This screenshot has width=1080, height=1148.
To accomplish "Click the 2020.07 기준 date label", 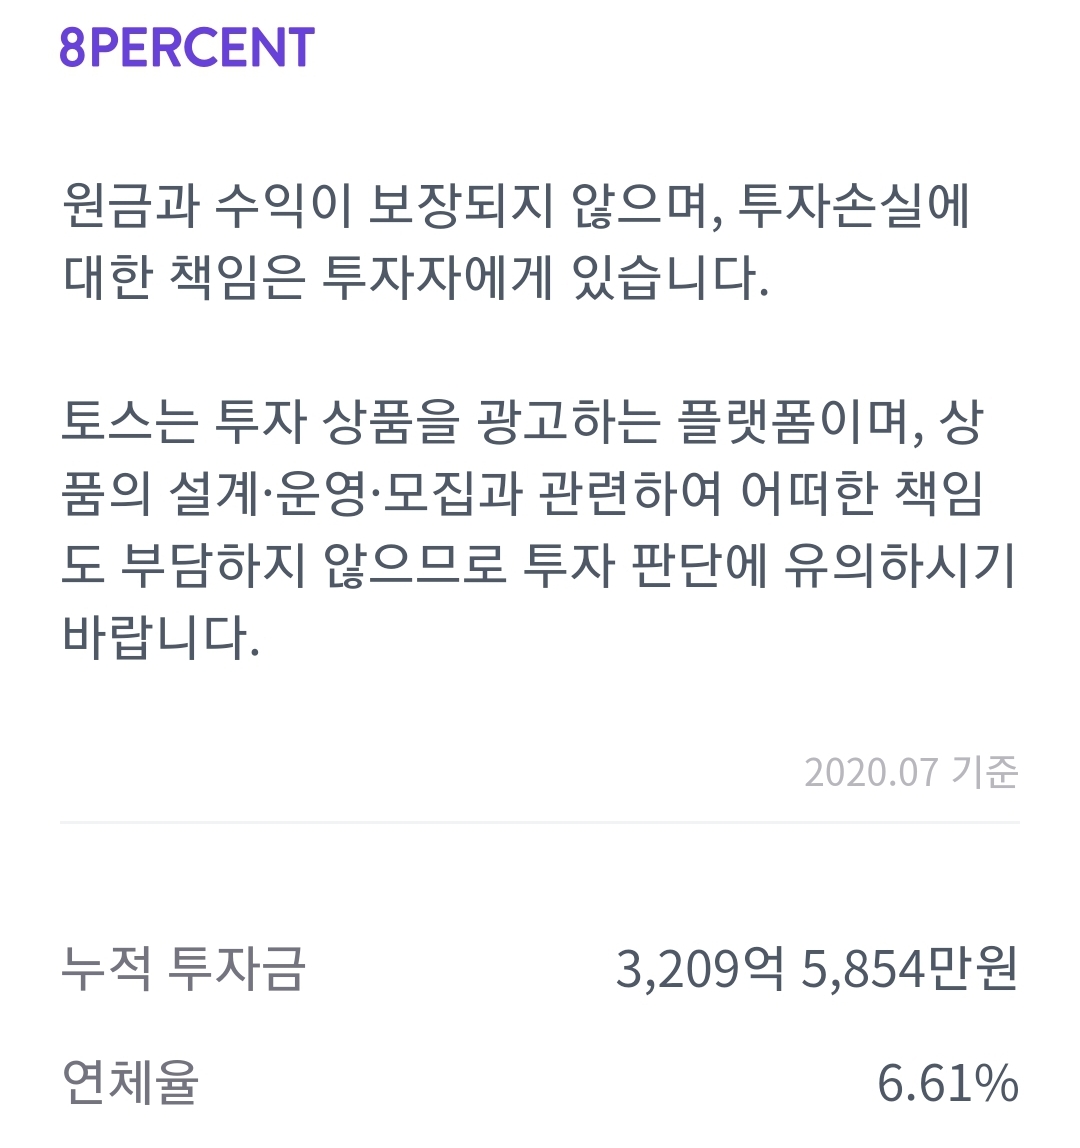I will (910, 773).
